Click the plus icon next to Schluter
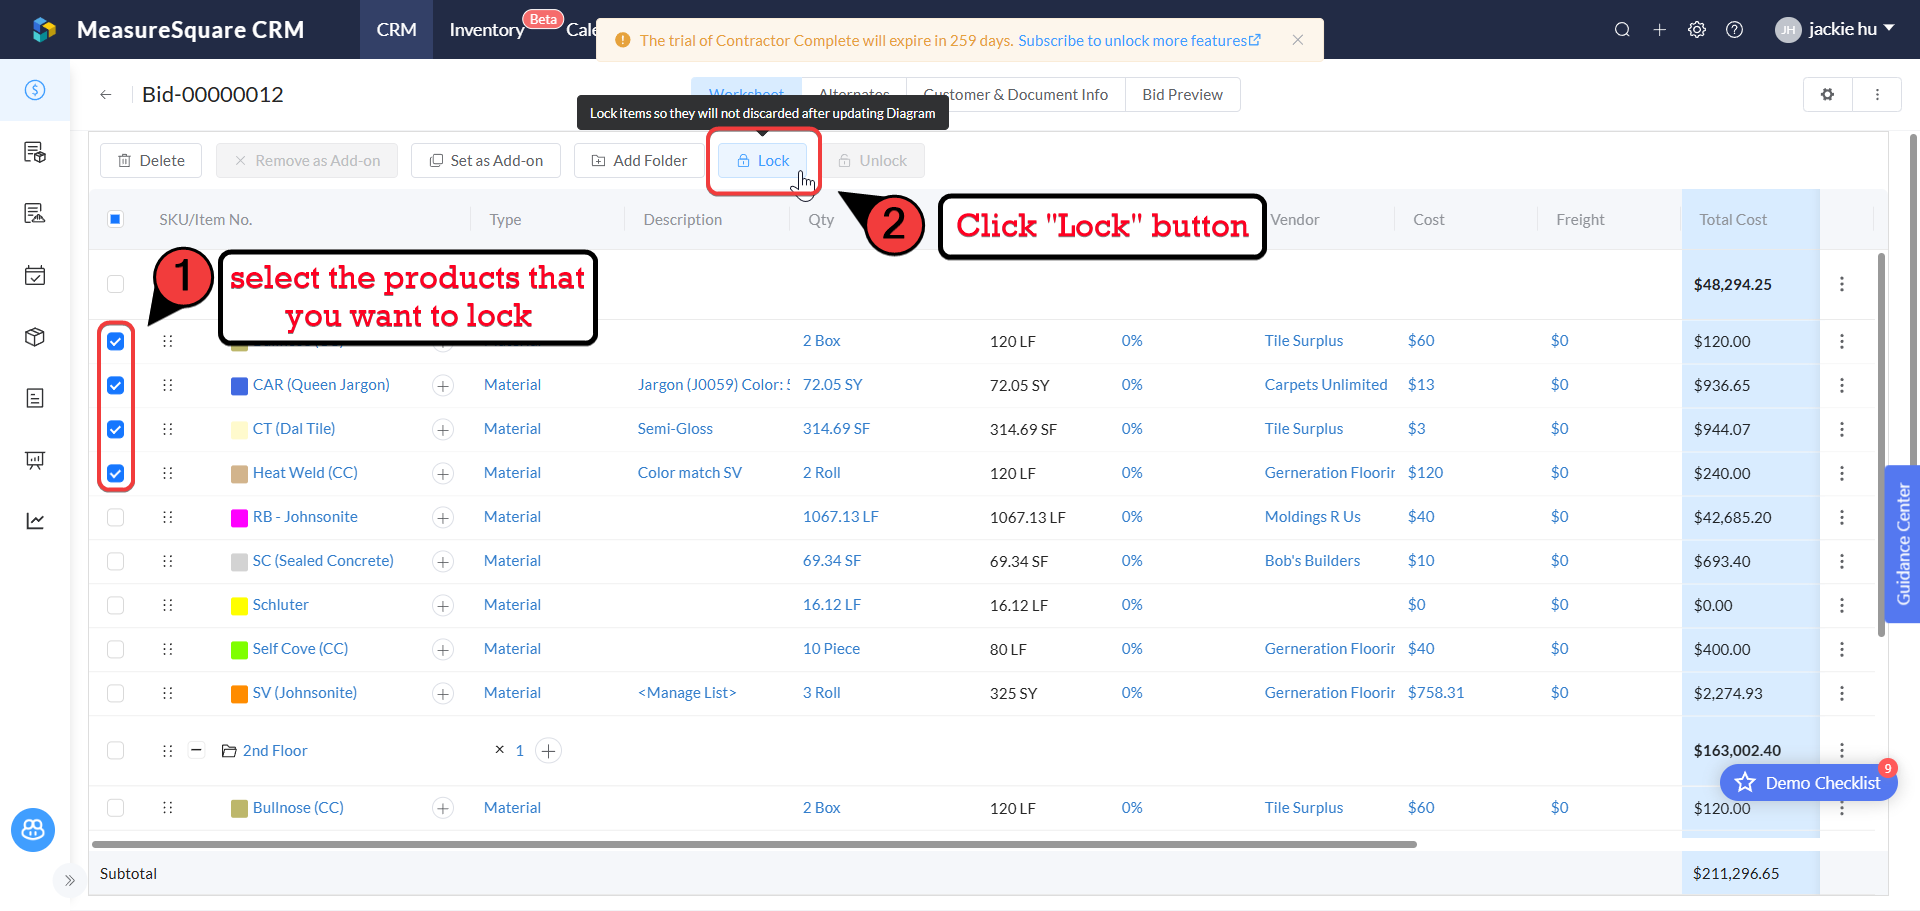This screenshot has height=911, width=1920. point(443,606)
